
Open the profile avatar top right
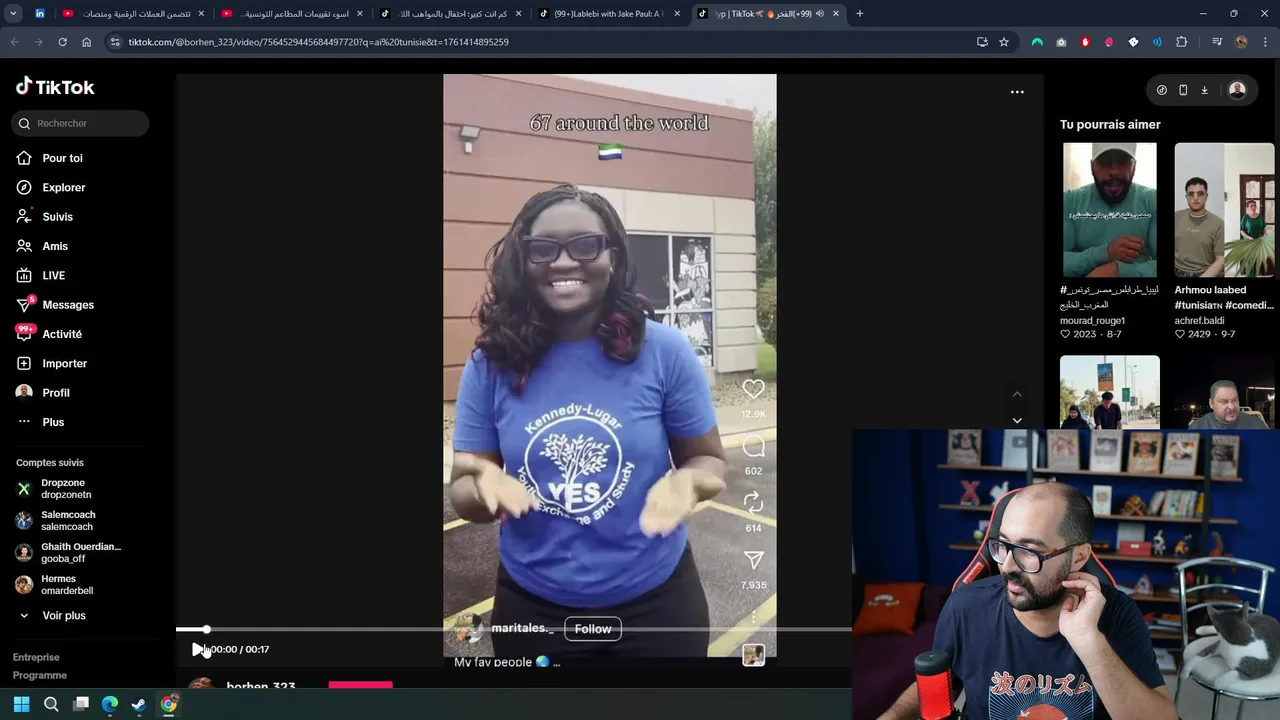1237,90
